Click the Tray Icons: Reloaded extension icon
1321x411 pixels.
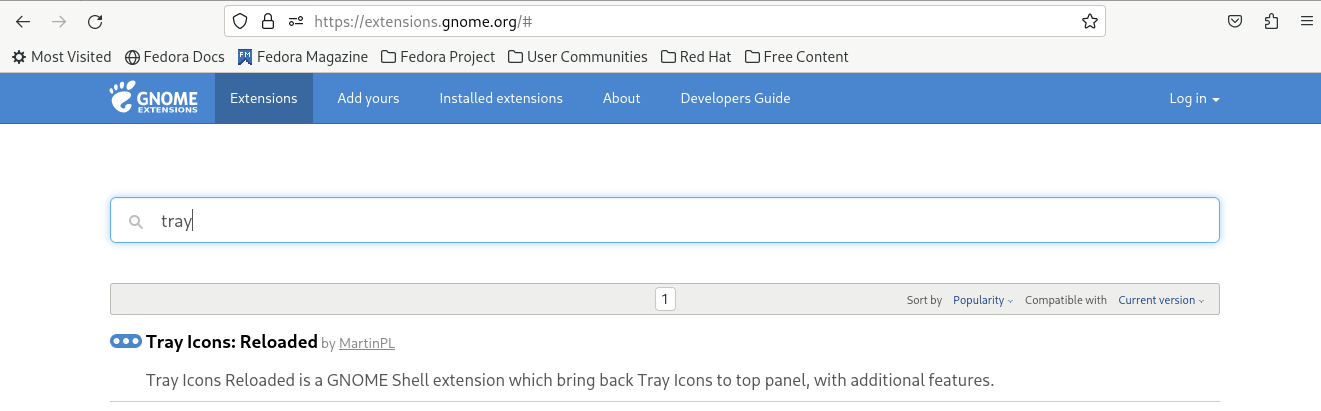[x=126, y=341]
